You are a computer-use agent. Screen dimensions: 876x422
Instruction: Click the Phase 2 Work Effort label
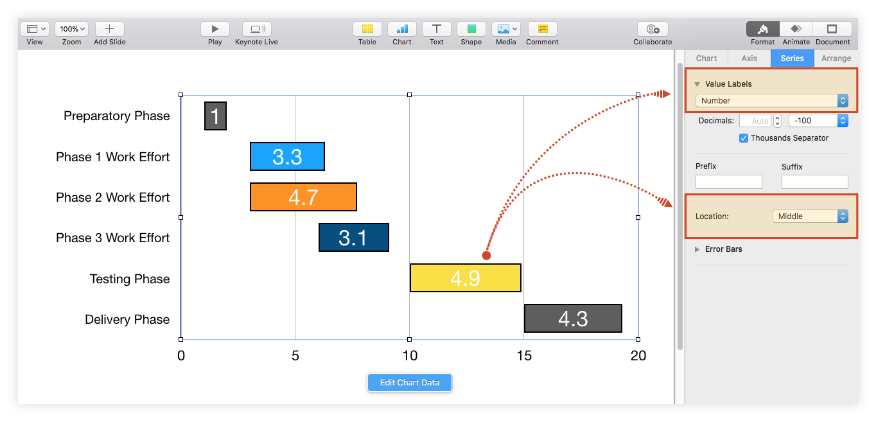[113, 198]
